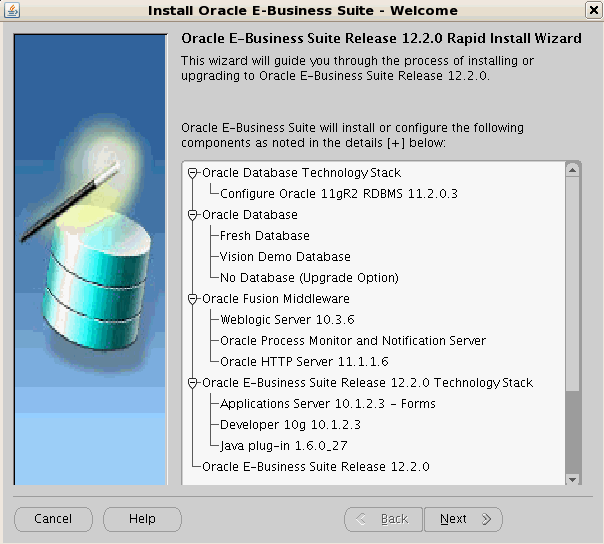Select Oracle Process Monitor and Notification Server
The width and height of the screenshot is (604, 544).
tap(353, 341)
